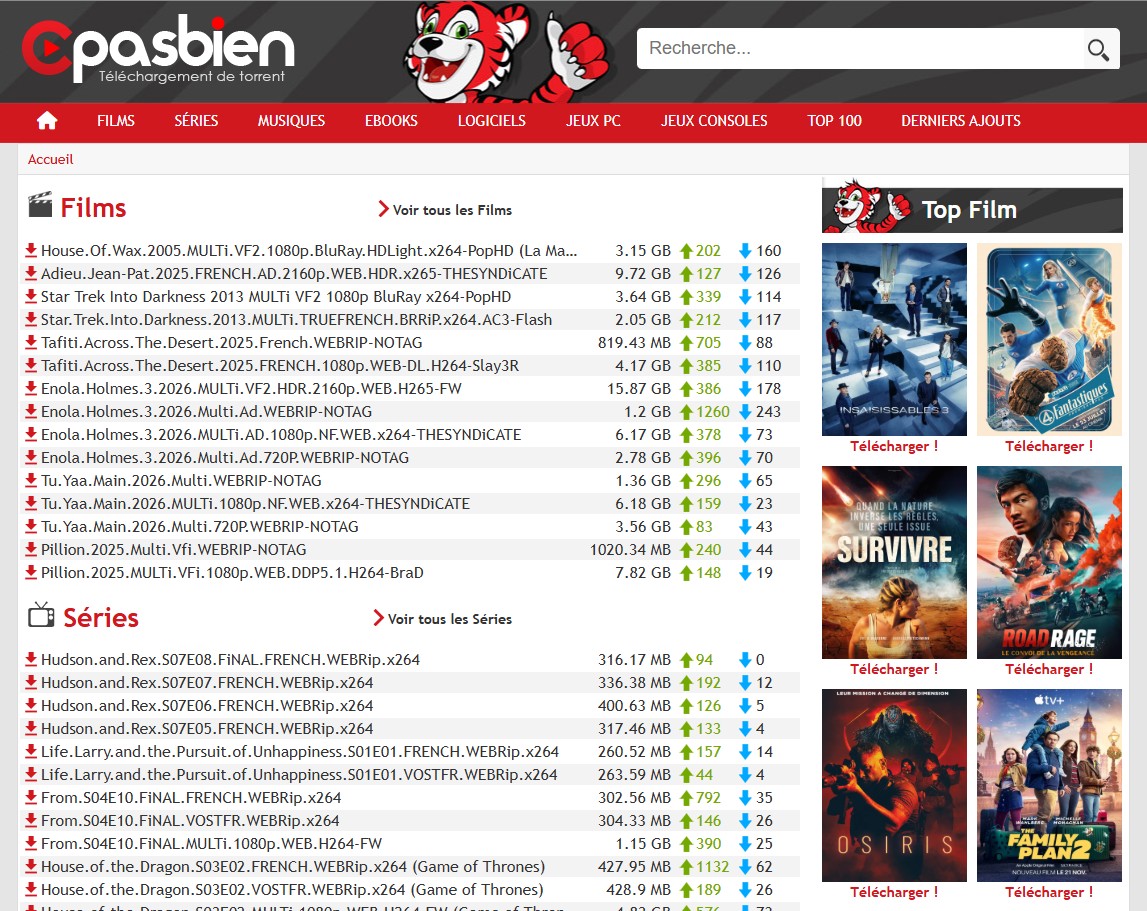Click Télécharger under Family Plan 2 poster
This screenshot has height=911, width=1147.
1049,893
